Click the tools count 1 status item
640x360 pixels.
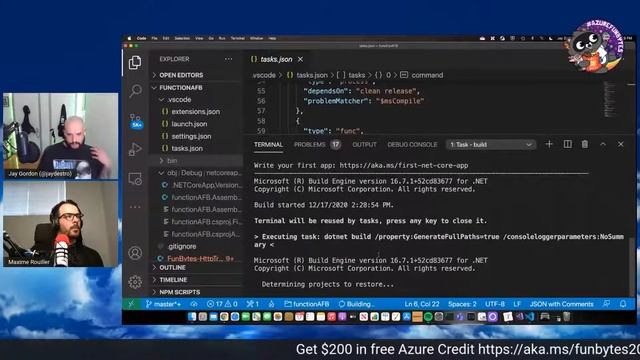click(x=253, y=304)
